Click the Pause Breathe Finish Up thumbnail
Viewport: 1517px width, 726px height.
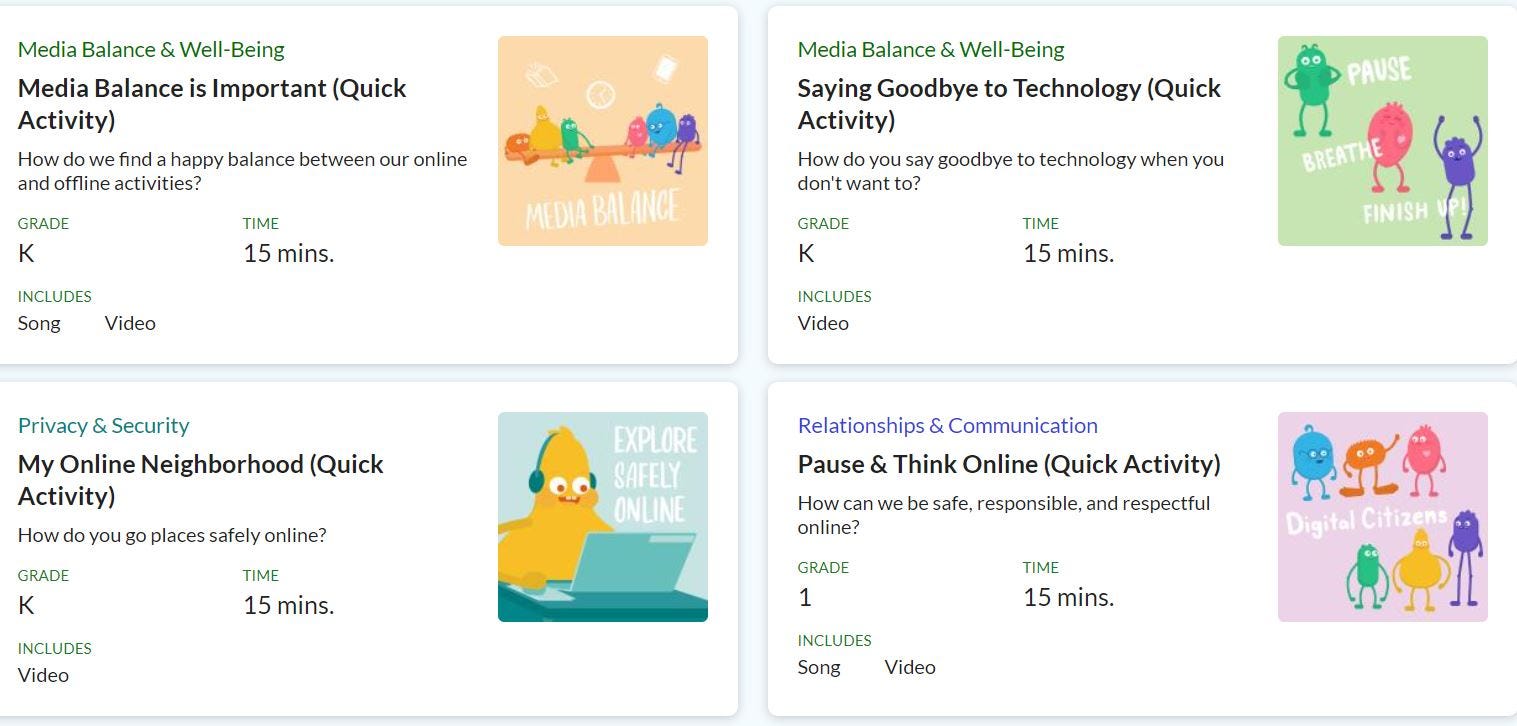click(1383, 141)
